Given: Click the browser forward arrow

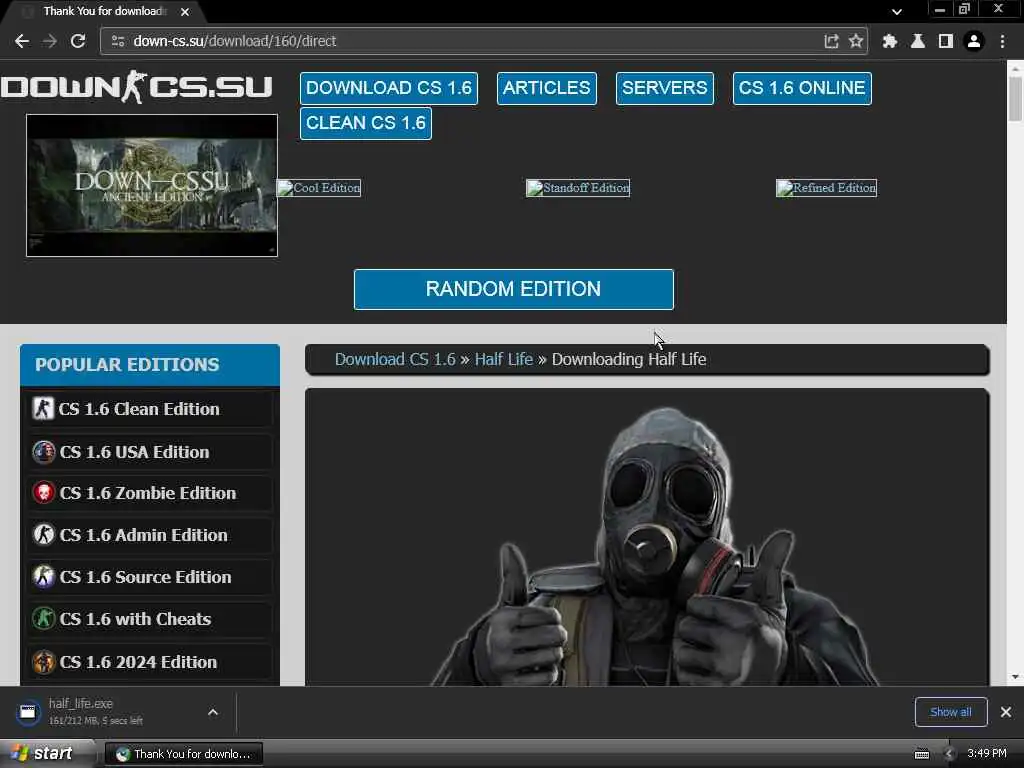Looking at the screenshot, I should tap(50, 41).
